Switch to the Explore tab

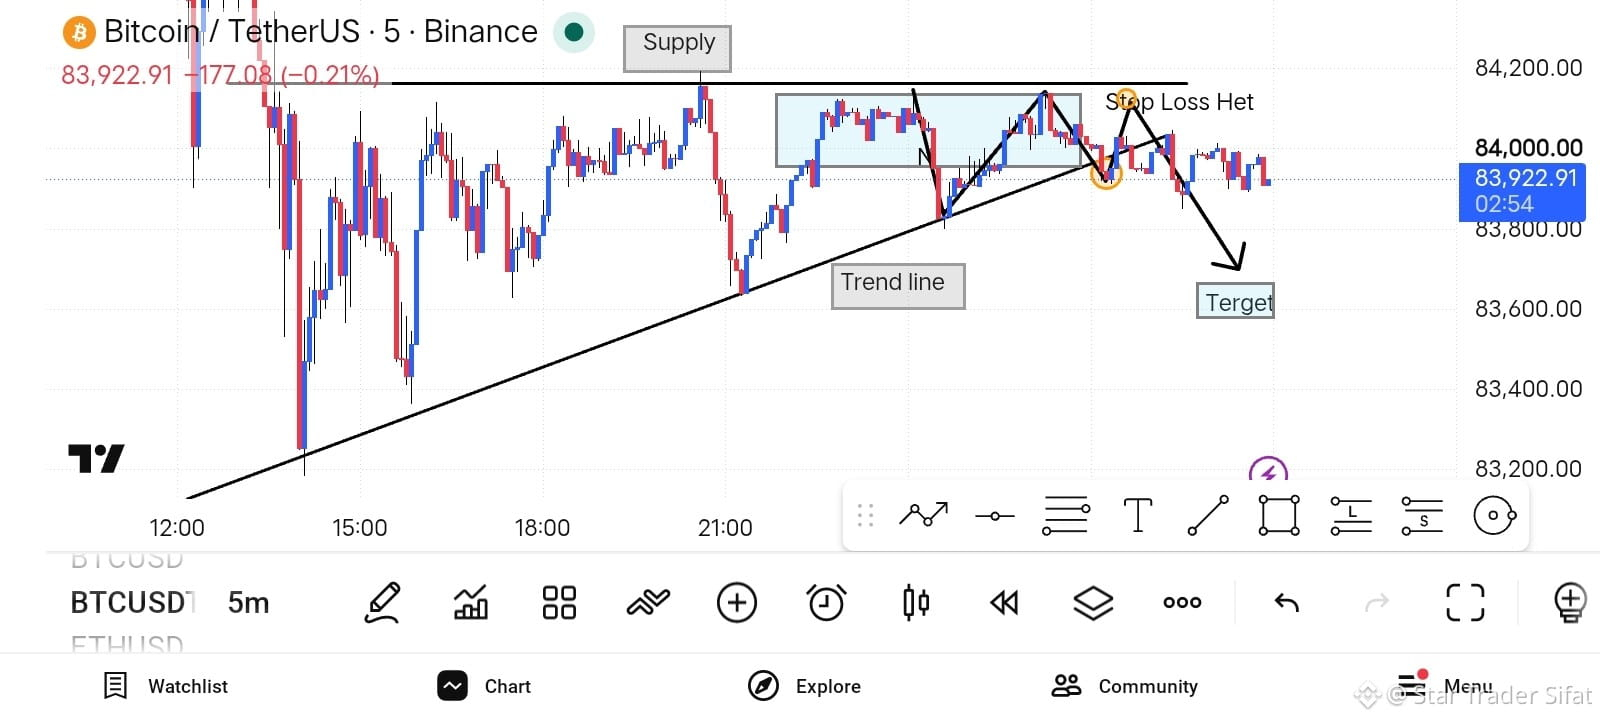pyautogui.click(x=805, y=686)
